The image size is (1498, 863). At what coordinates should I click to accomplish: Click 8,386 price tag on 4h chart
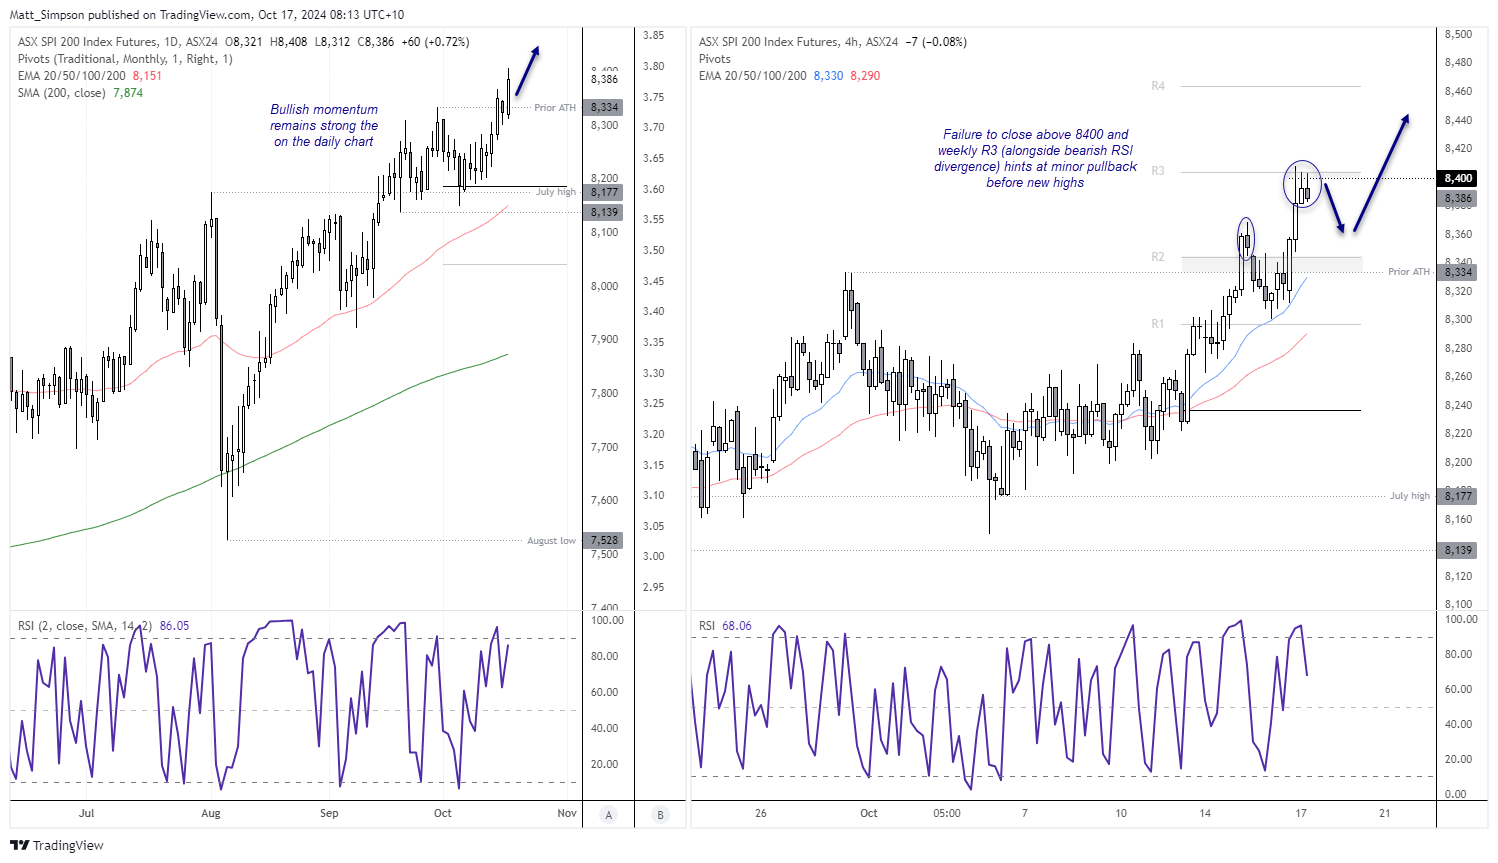pos(1458,199)
